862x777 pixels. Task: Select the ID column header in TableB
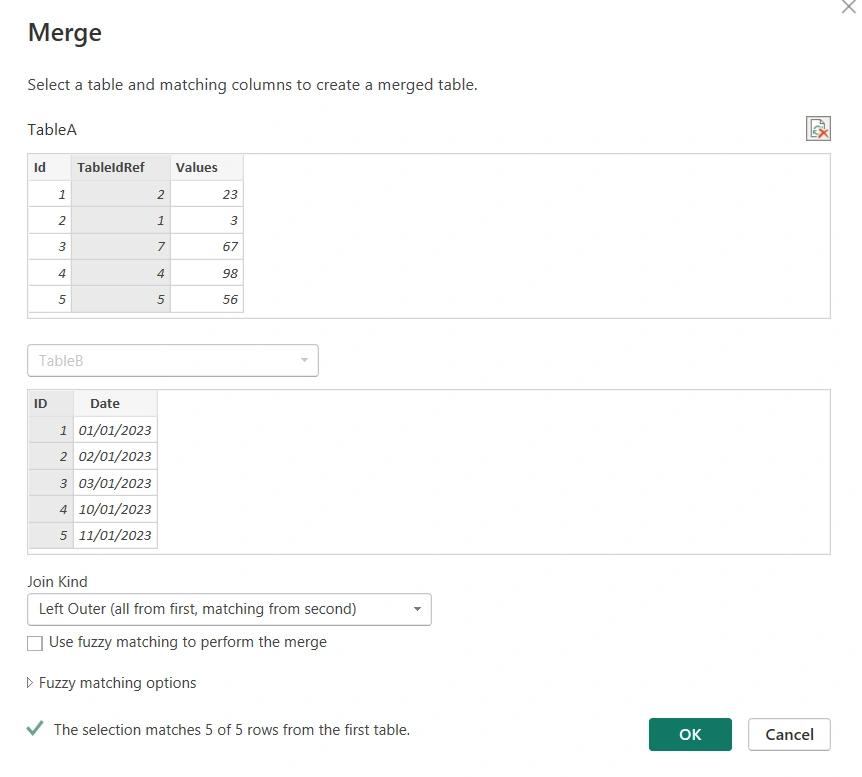51,404
